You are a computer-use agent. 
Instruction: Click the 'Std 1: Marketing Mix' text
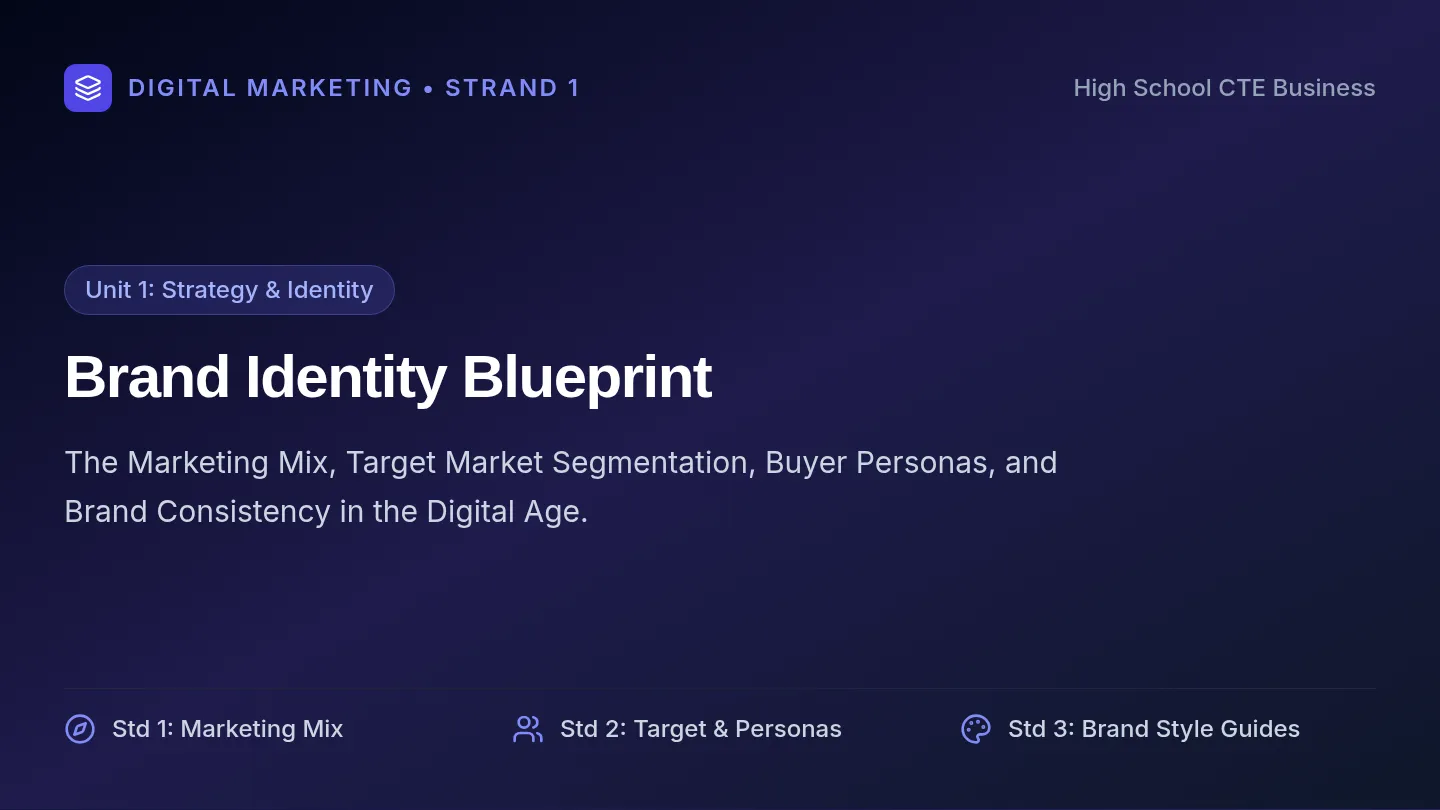(228, 729)
